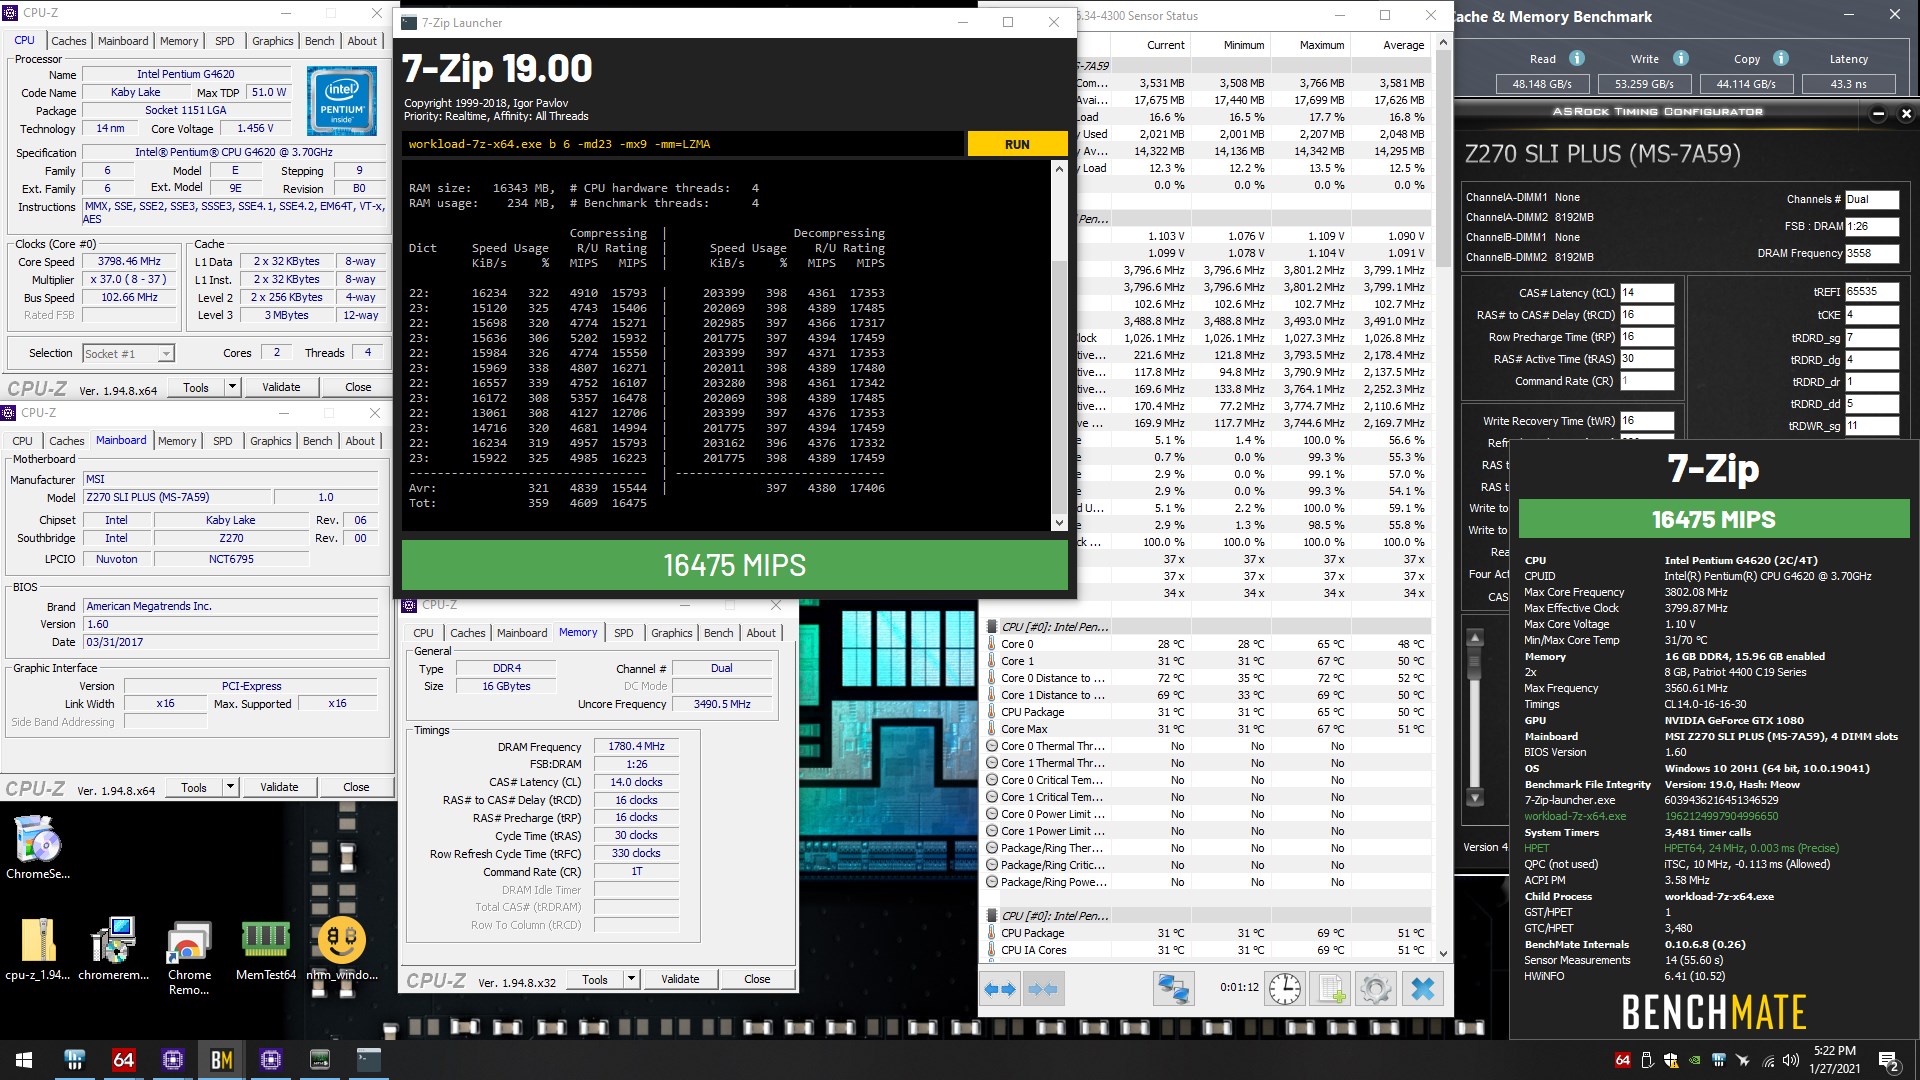Click the Core 0 row in HWiNFO
Screen dimensions: 1920x1080
click(1207, 644)
